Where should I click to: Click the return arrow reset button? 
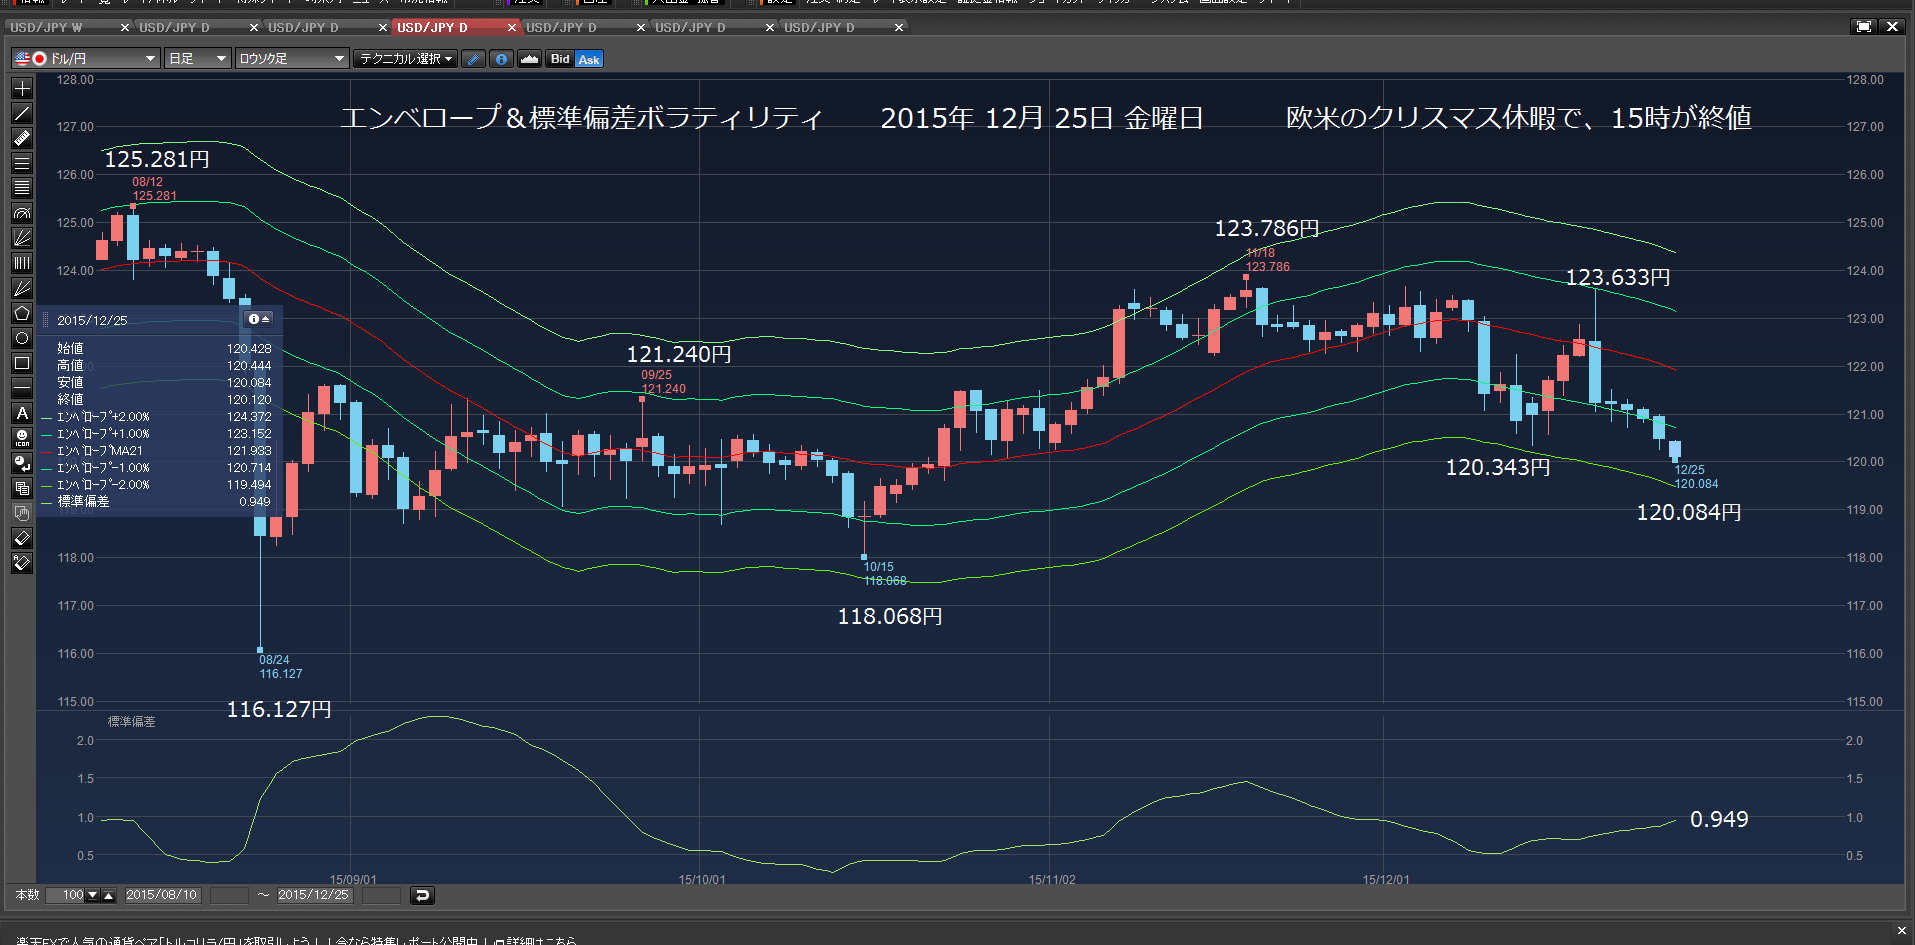point(422,895)
